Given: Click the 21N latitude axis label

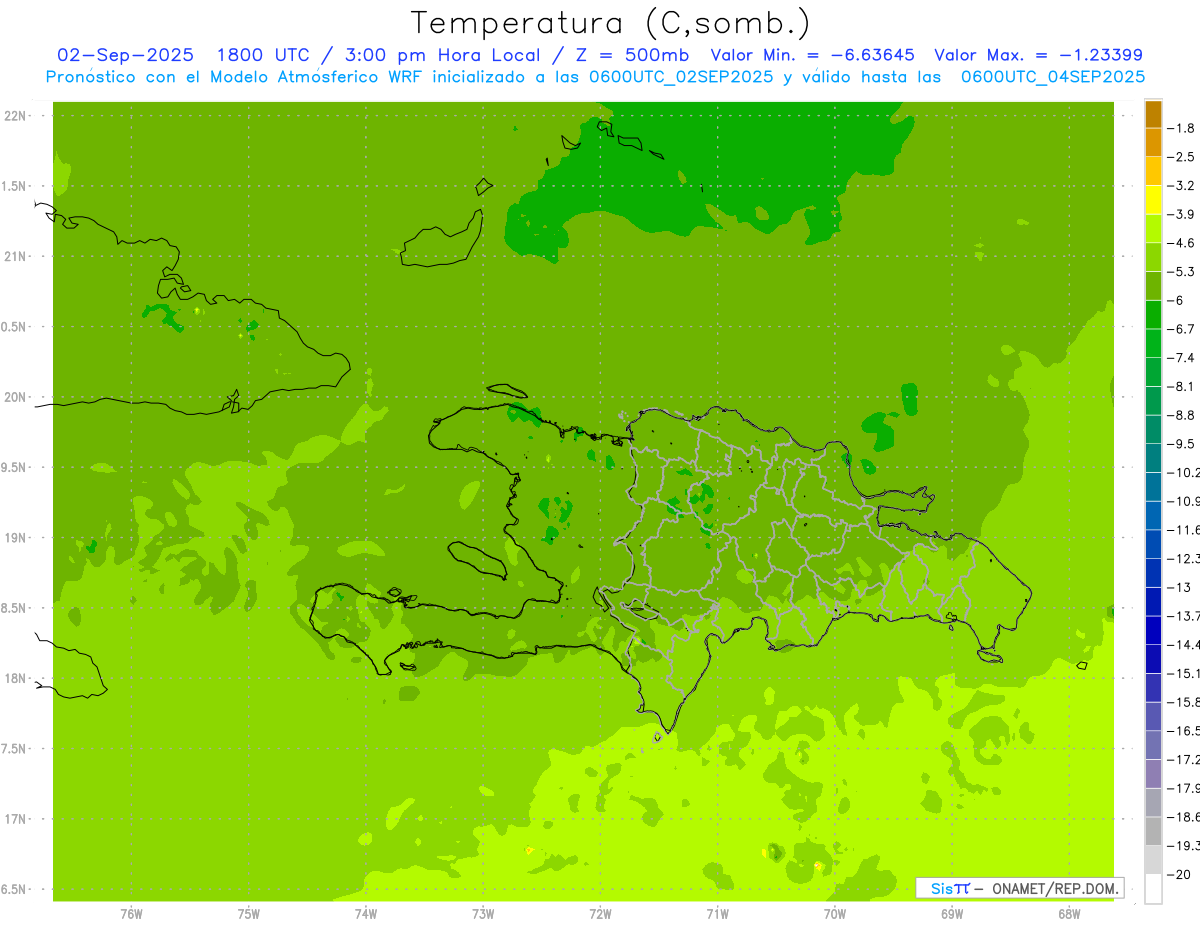Looking at the screenshot, I should (x=16, y=257).
